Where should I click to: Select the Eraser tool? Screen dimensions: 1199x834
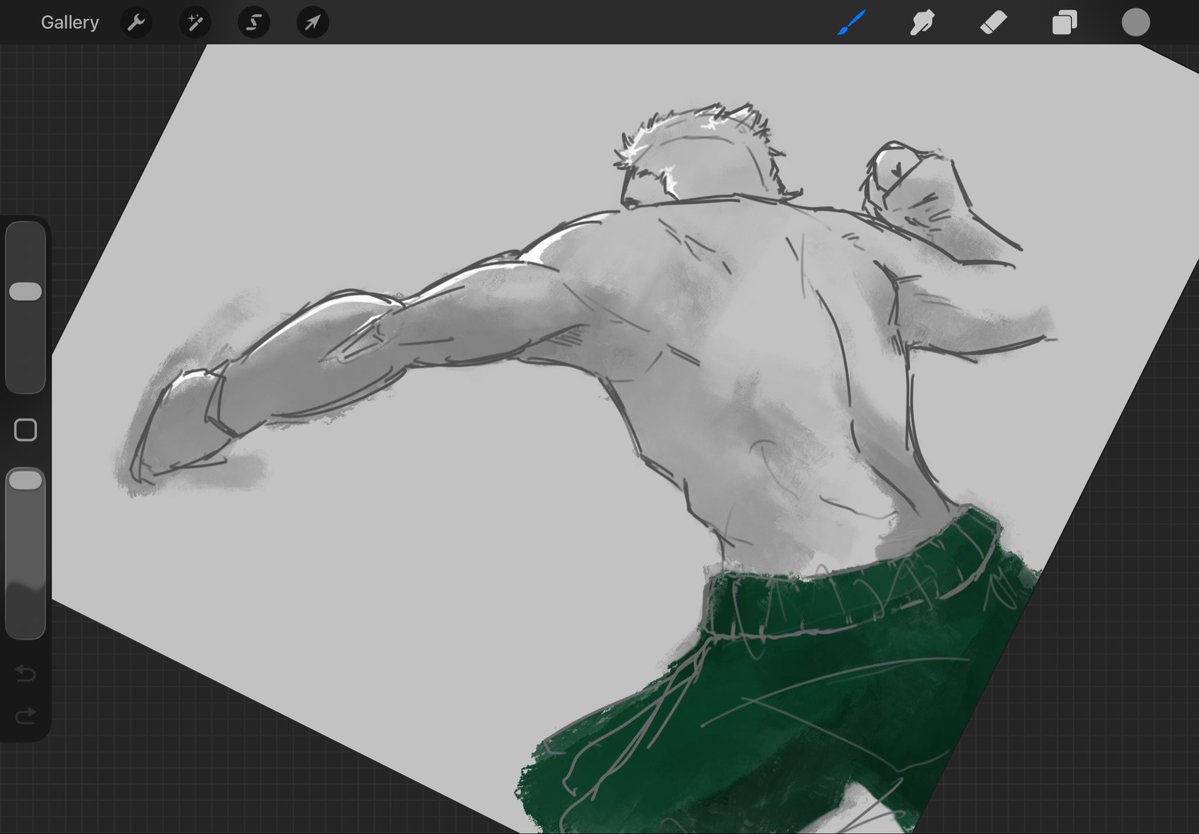(993, 22)
